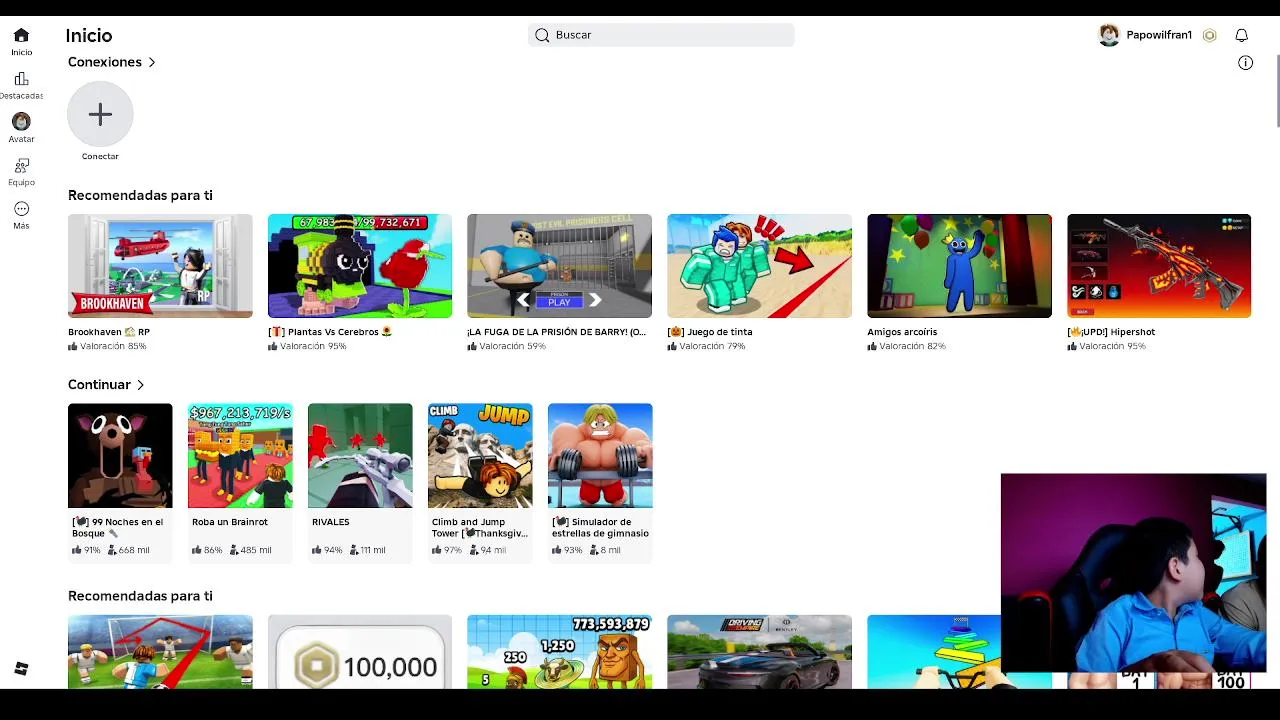
Task: Open the Más menu in sidebar
Action: [x=21, y=209]
